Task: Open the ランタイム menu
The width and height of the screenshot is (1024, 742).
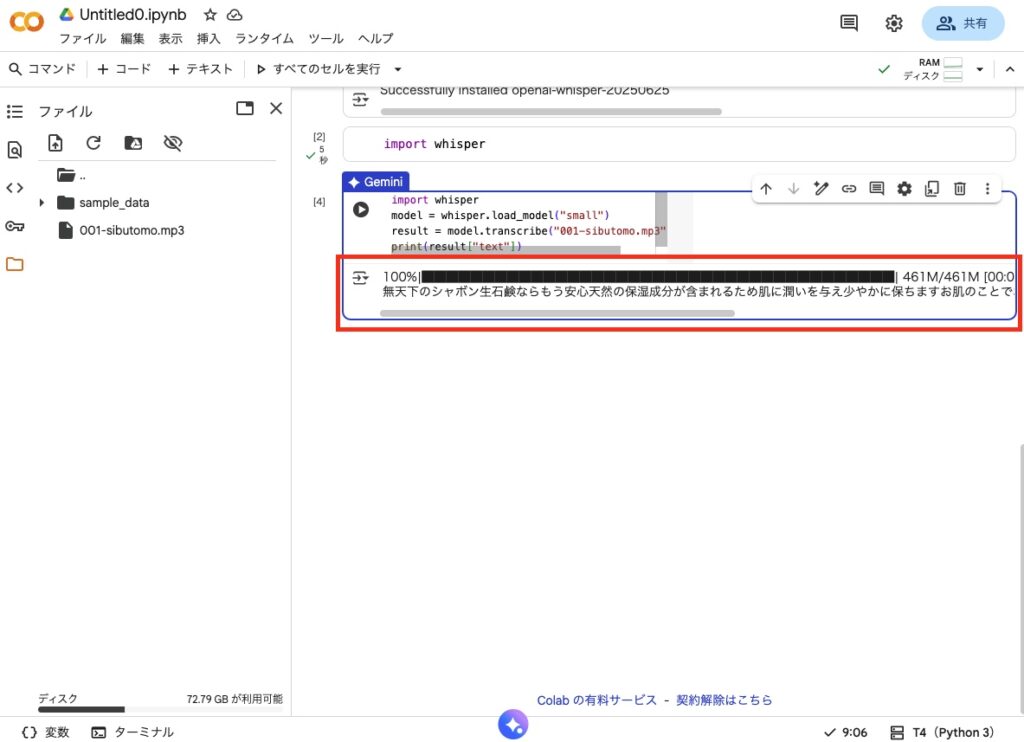Action: point(264,38)
